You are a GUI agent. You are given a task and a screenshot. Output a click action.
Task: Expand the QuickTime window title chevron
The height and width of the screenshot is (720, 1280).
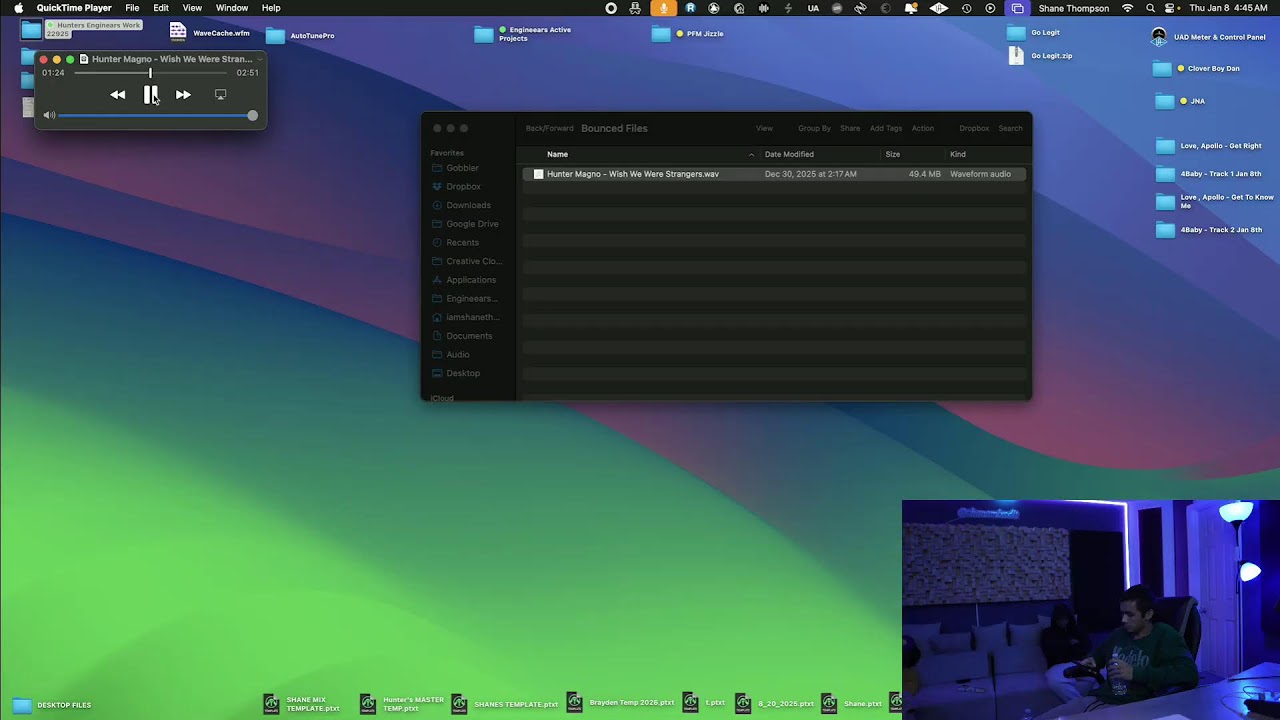point(259,59)
